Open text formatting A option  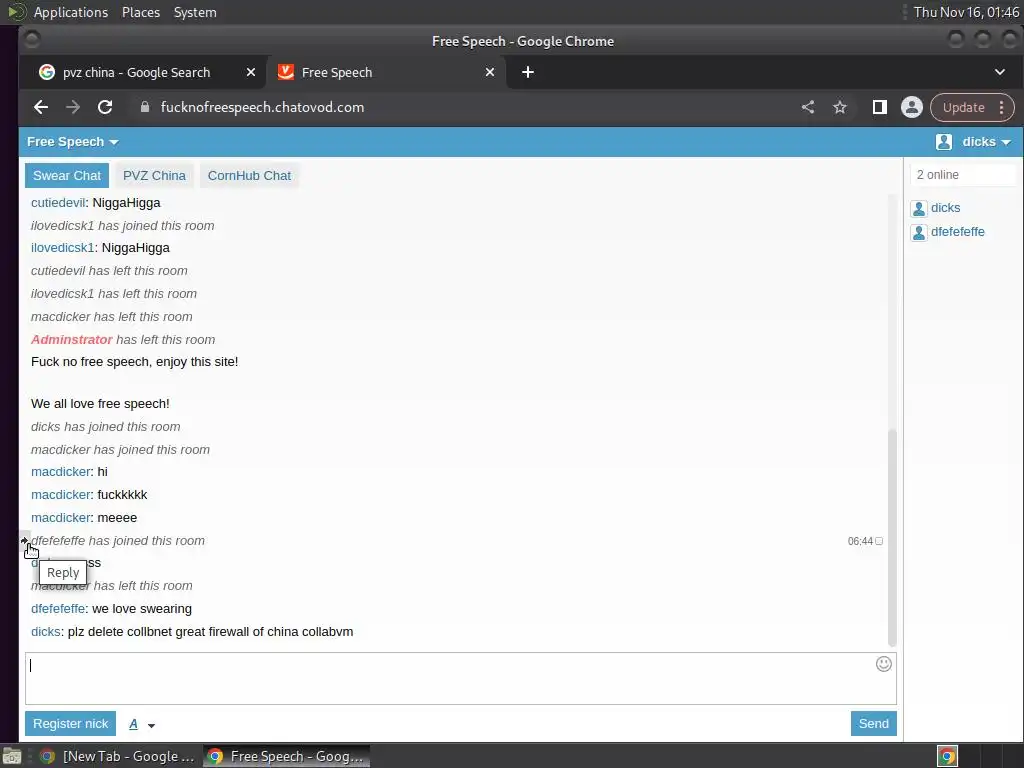[133, 724]
